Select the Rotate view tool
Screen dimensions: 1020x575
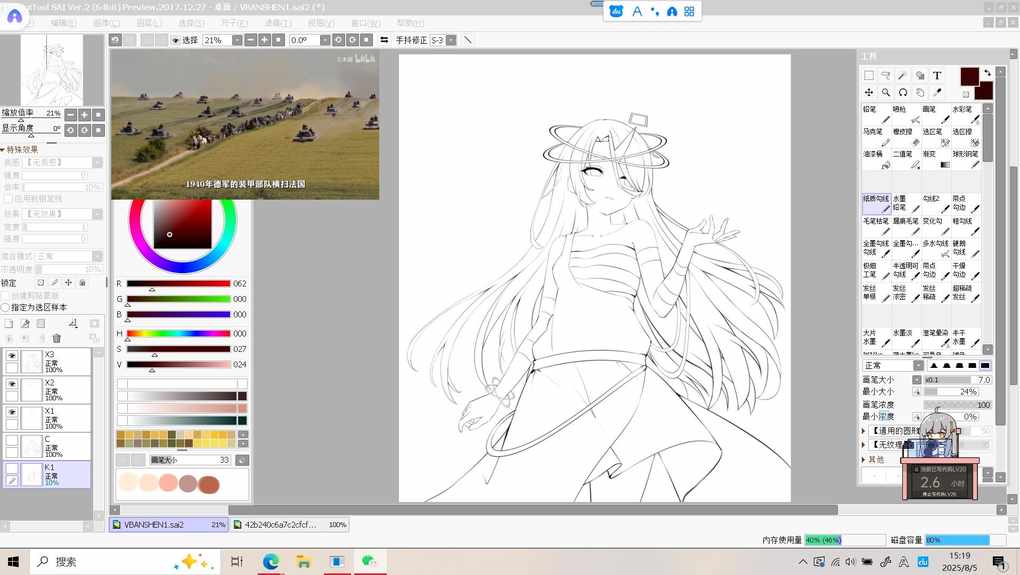pyautogui.click(x=902, y=92)
